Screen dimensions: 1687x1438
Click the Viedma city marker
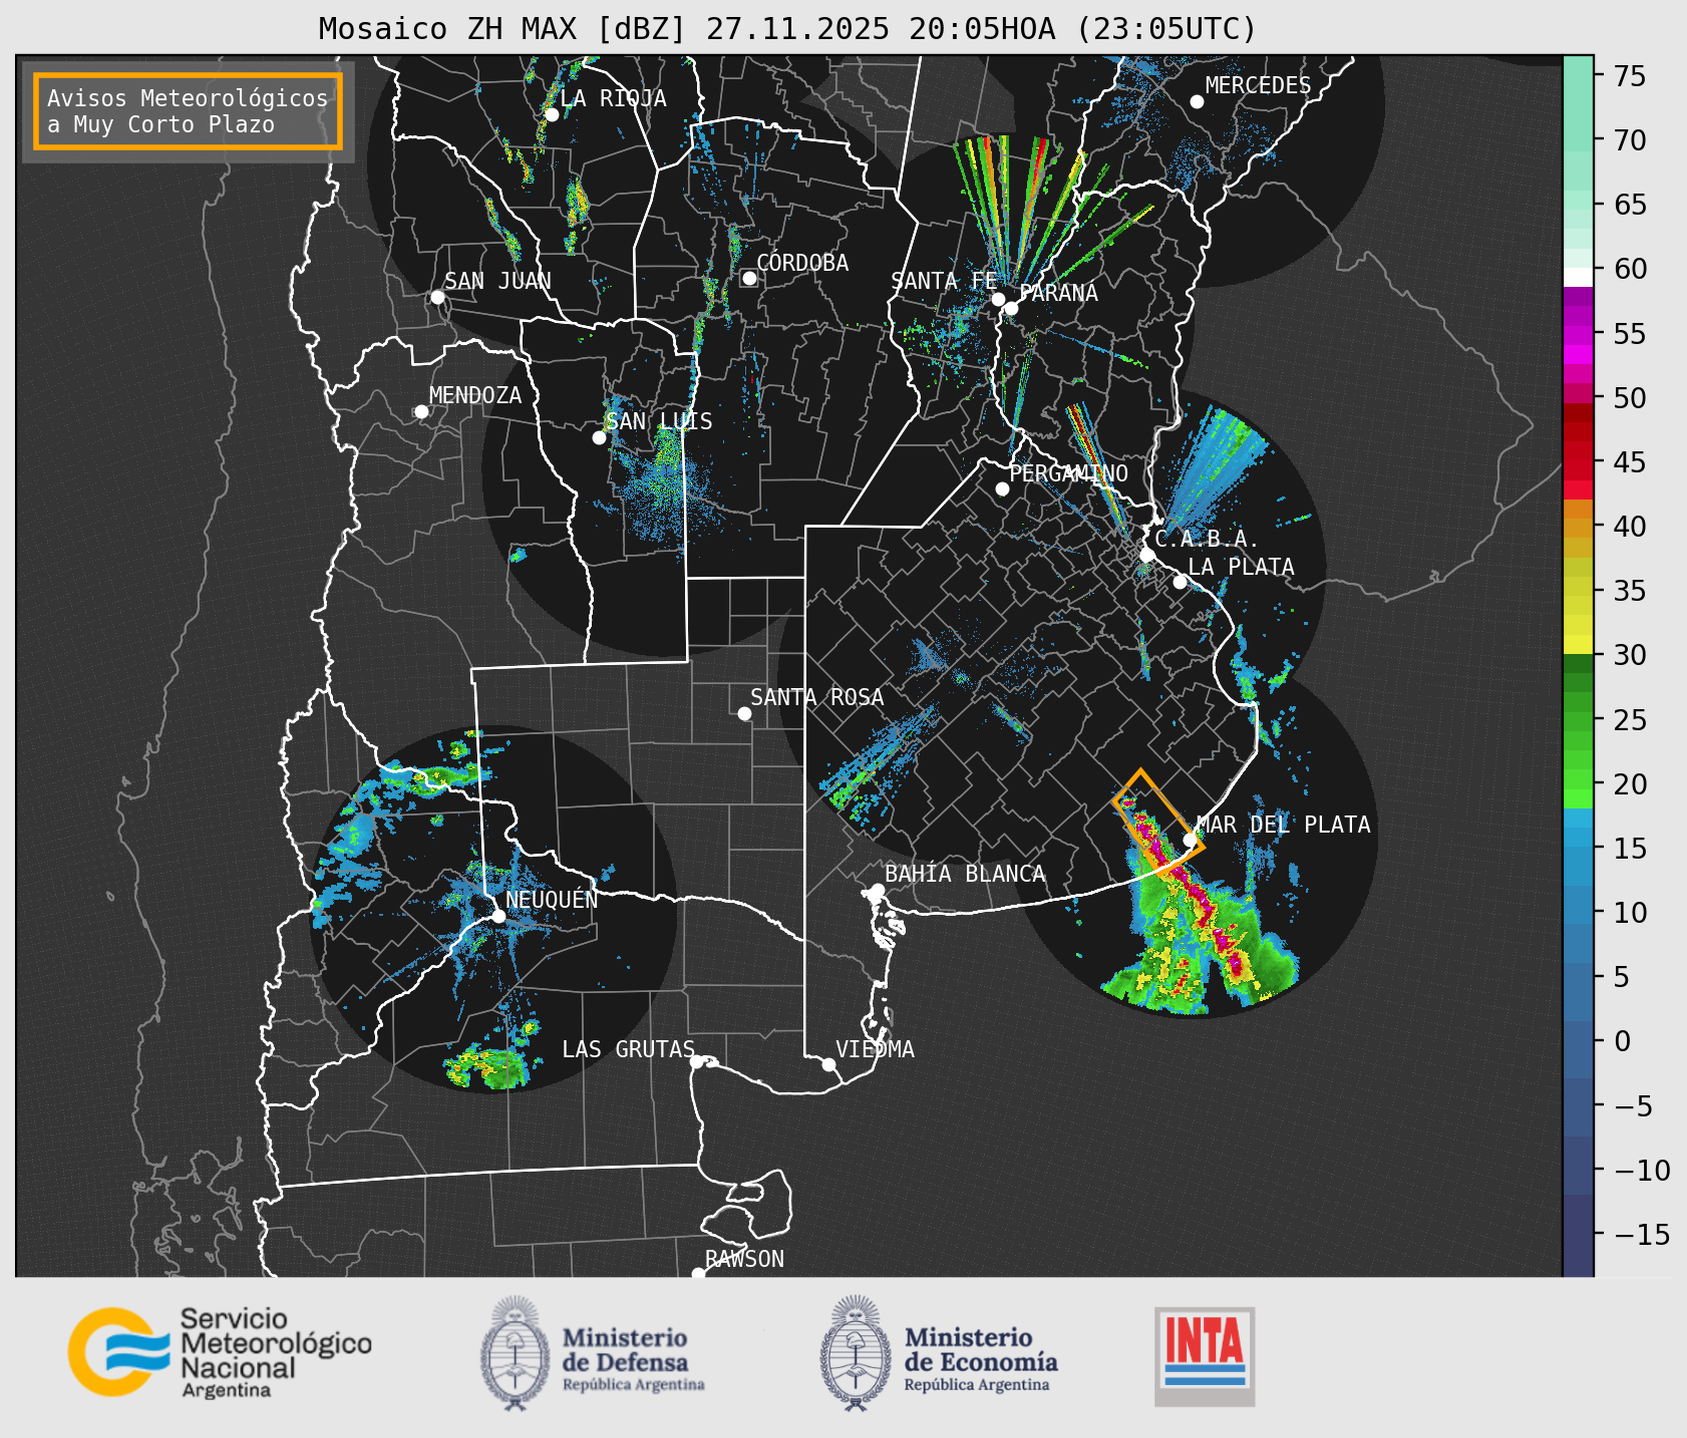pyautogui.click(x=829, y=1064)
